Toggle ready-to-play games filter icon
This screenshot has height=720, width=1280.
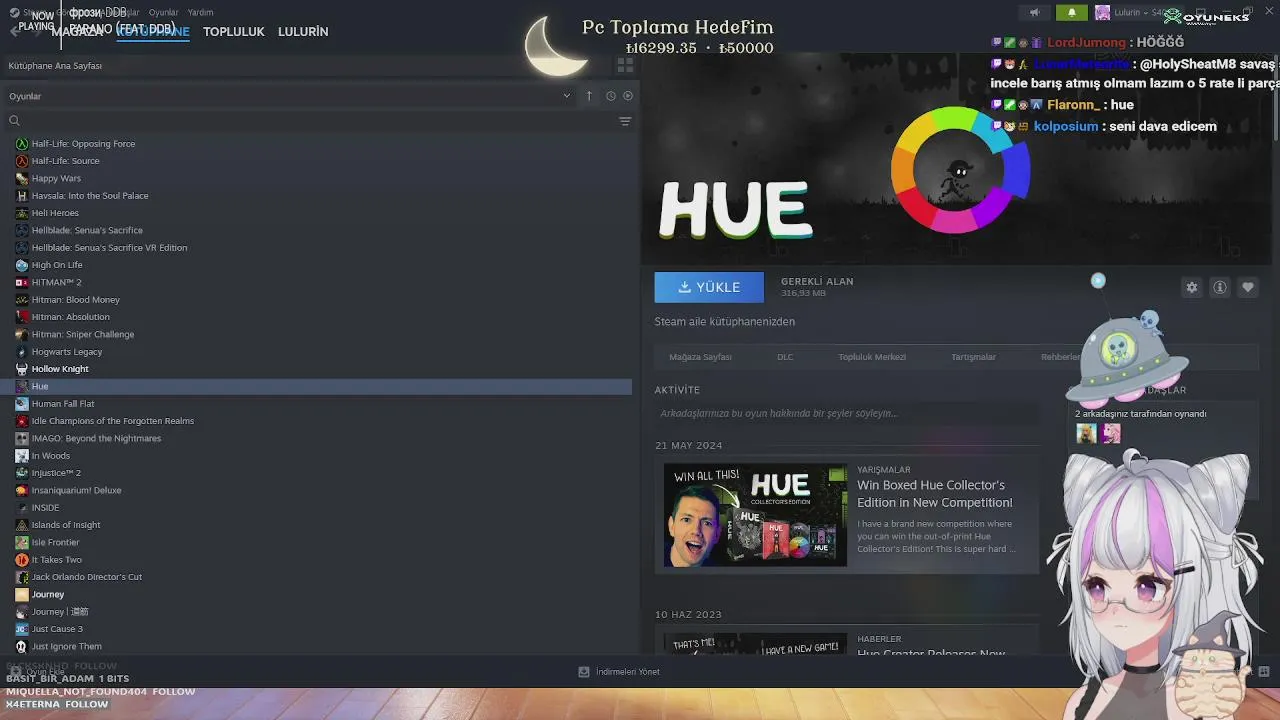click(x=628, y=96)
